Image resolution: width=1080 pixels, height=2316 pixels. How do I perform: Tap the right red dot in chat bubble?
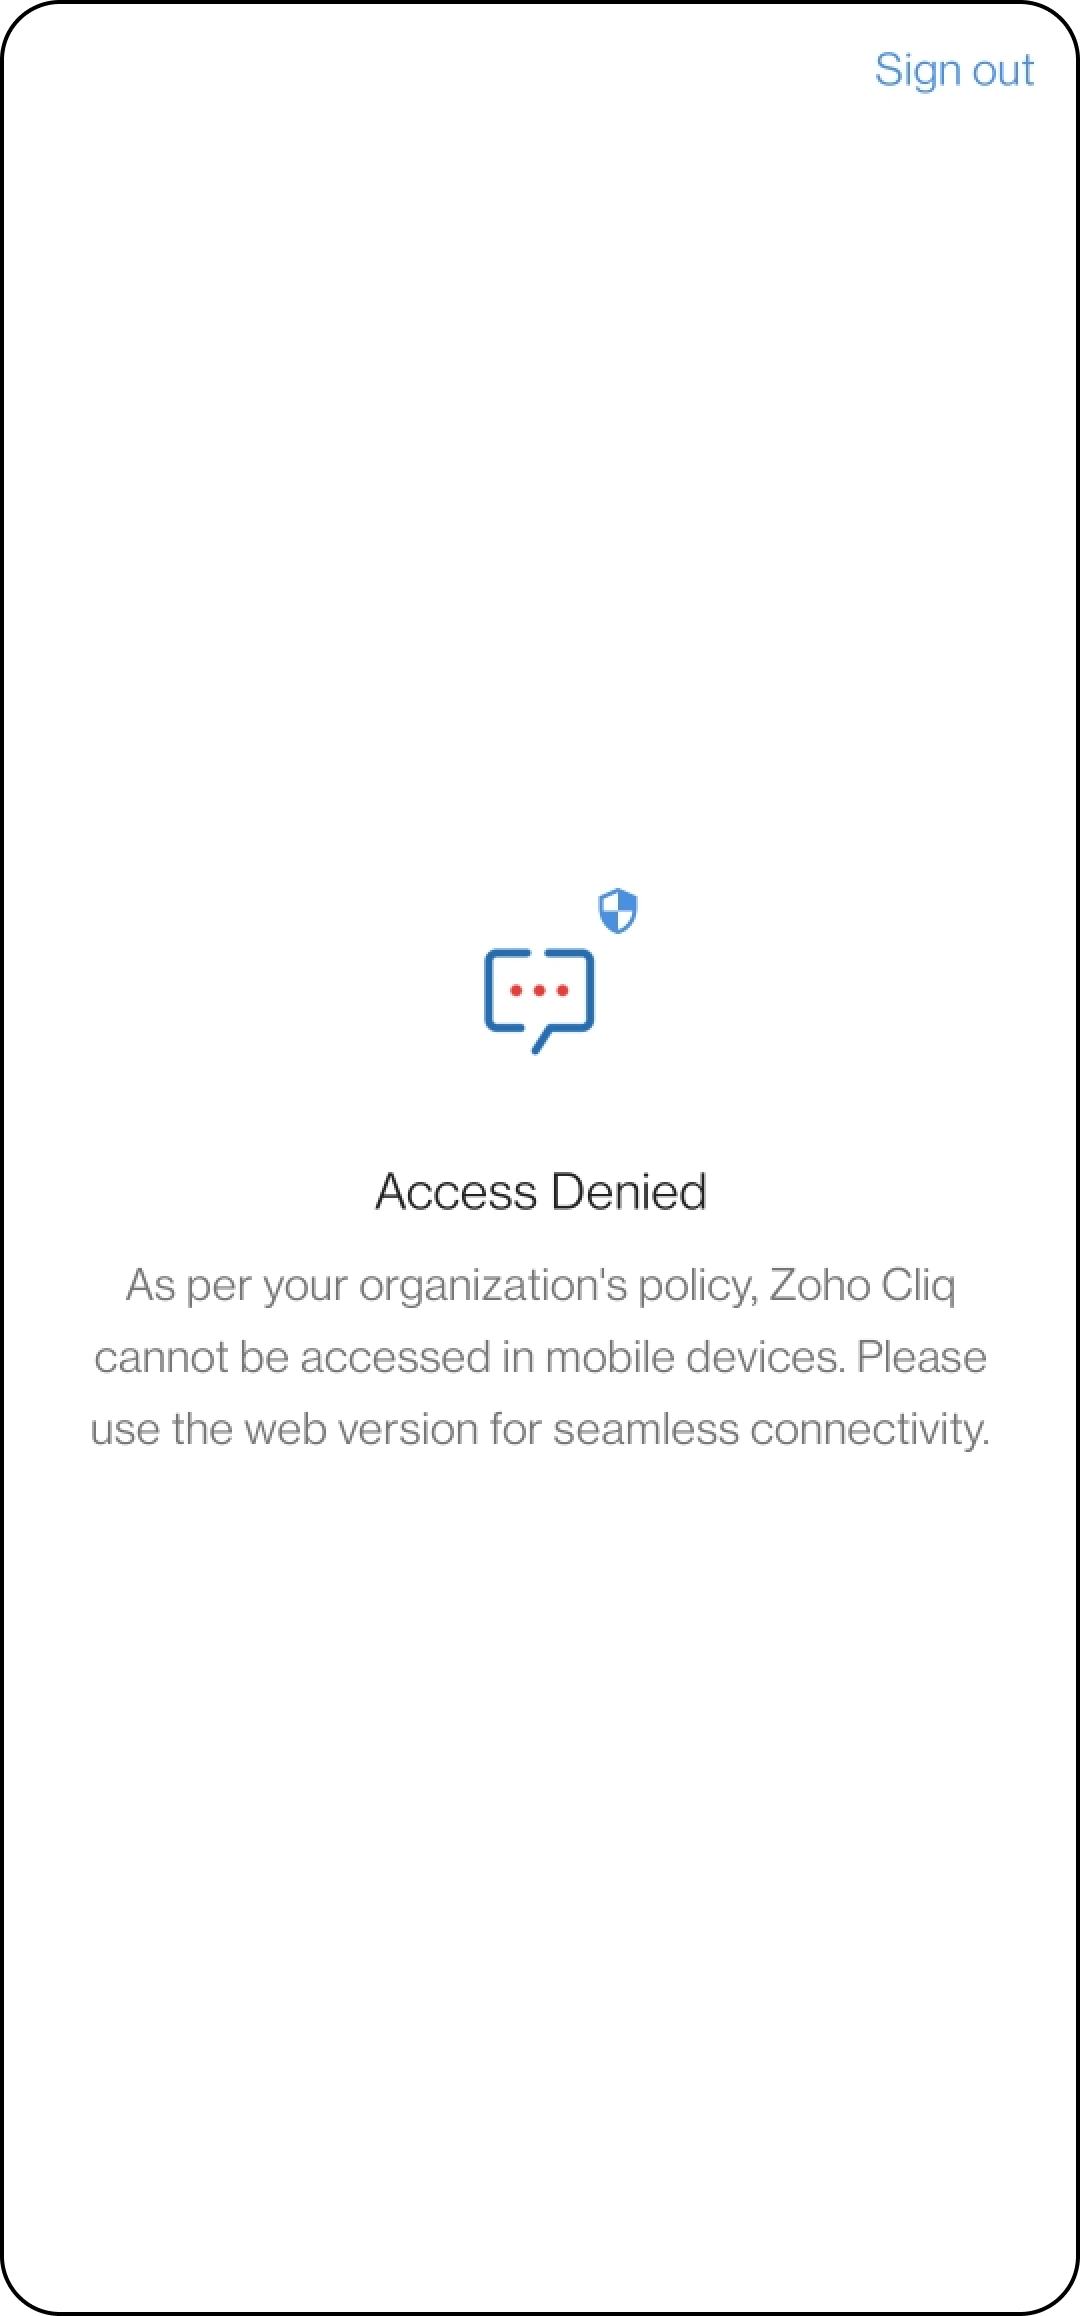[x=562, y=991]
